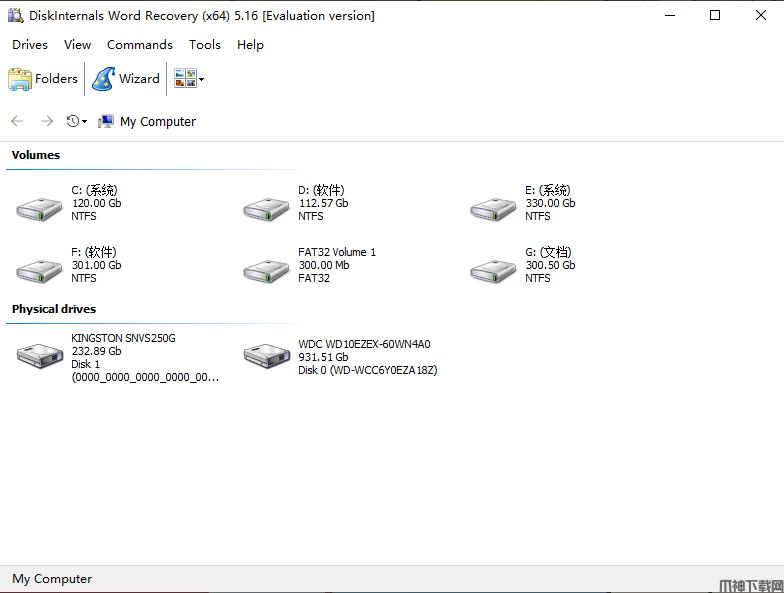Open the Drives menu
This screenshot has height=593, width=784.
click(x=30, y=44)
